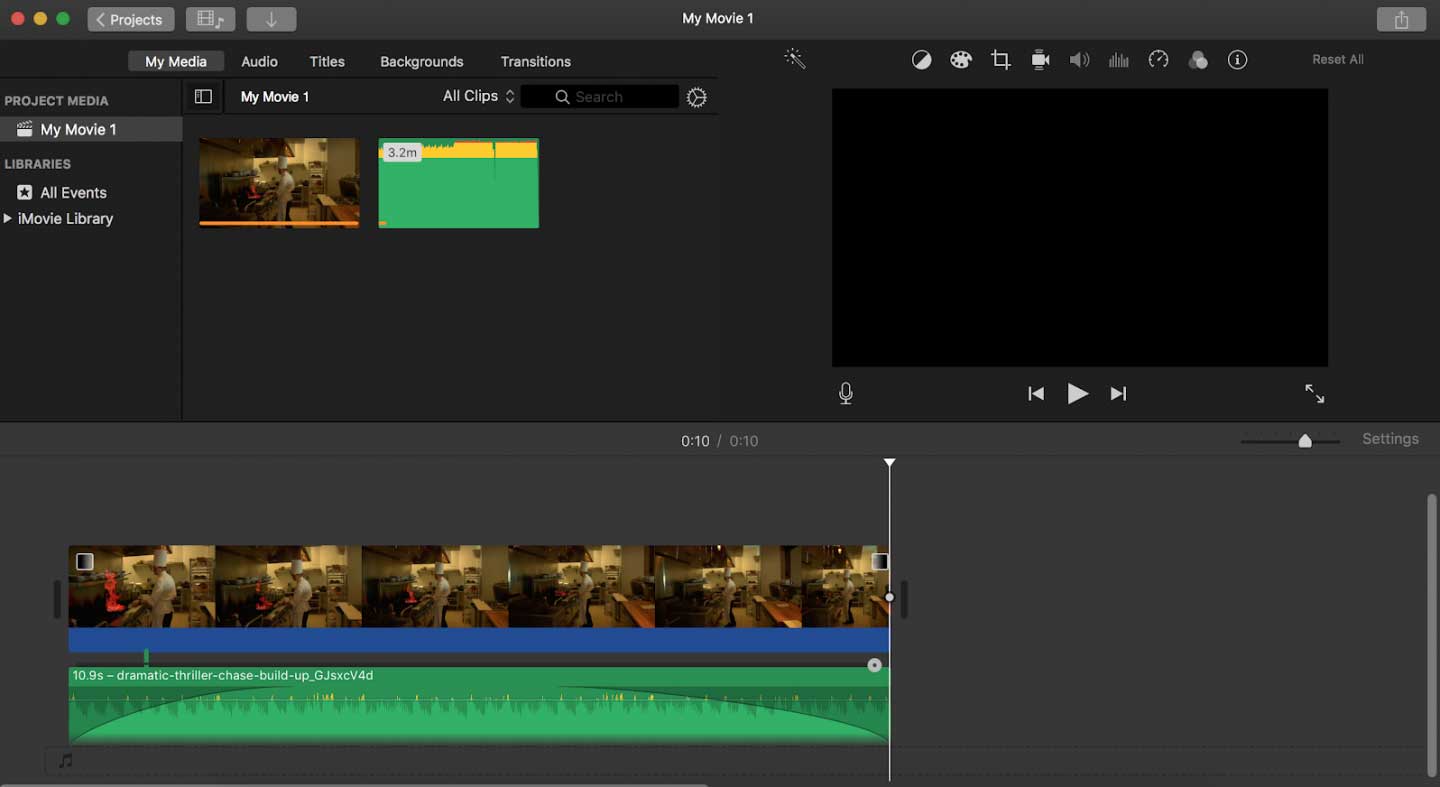Open noise reduction and equalizer tool
The height and width of the screenshot is (787, 1440).
click(x=1119, y=60)
